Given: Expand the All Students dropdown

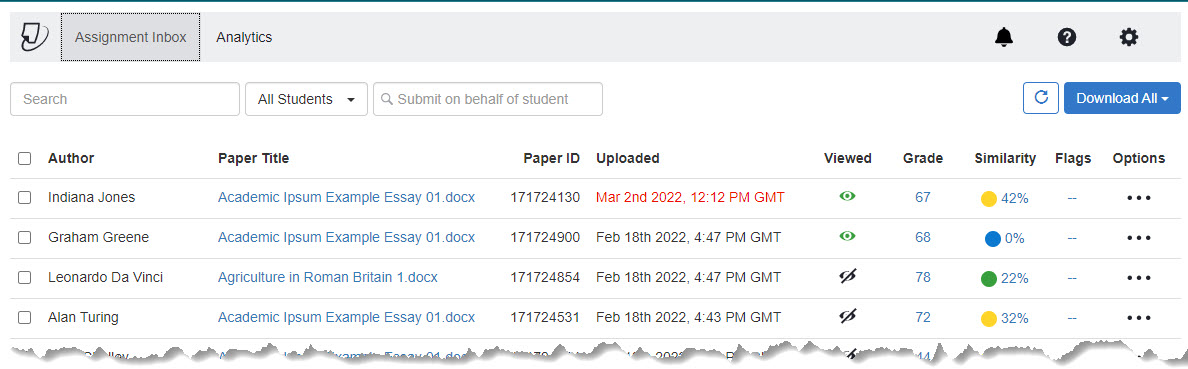Looking at the screenshot, I should pos(306,99).
